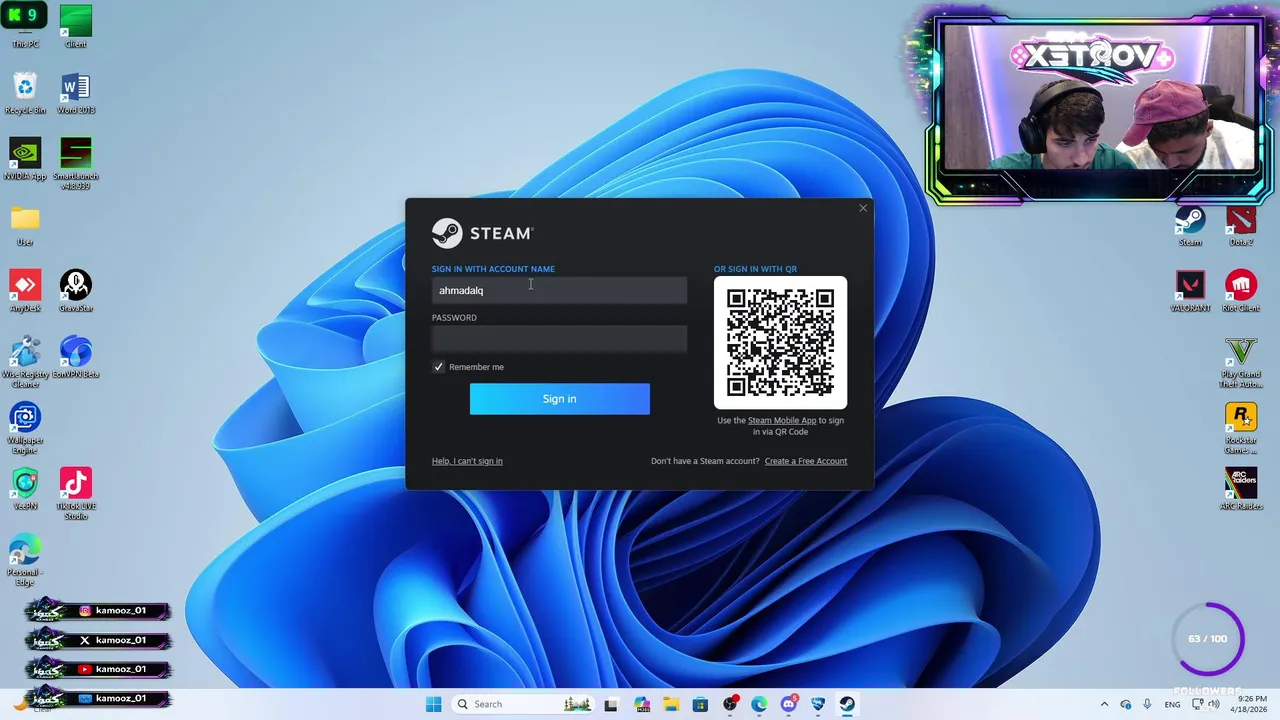This screenshot has height=720, width=1280.
Task: Open the GravaStar desktop shortcut
Action: coord(75,290)
